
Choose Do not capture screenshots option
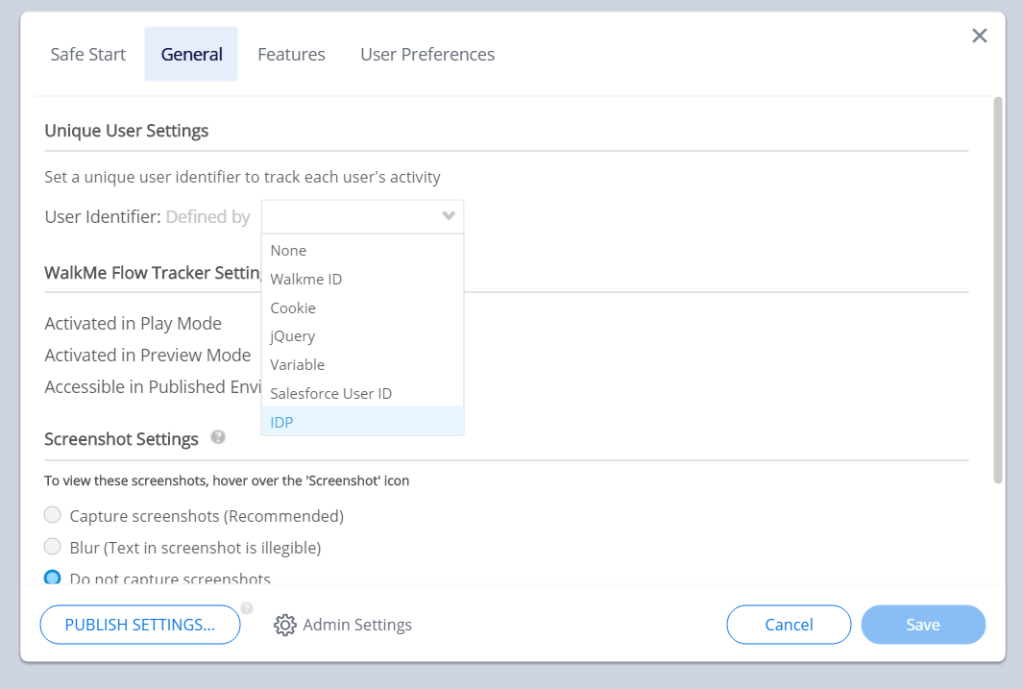pyautogui.click(x=53, y=578)
